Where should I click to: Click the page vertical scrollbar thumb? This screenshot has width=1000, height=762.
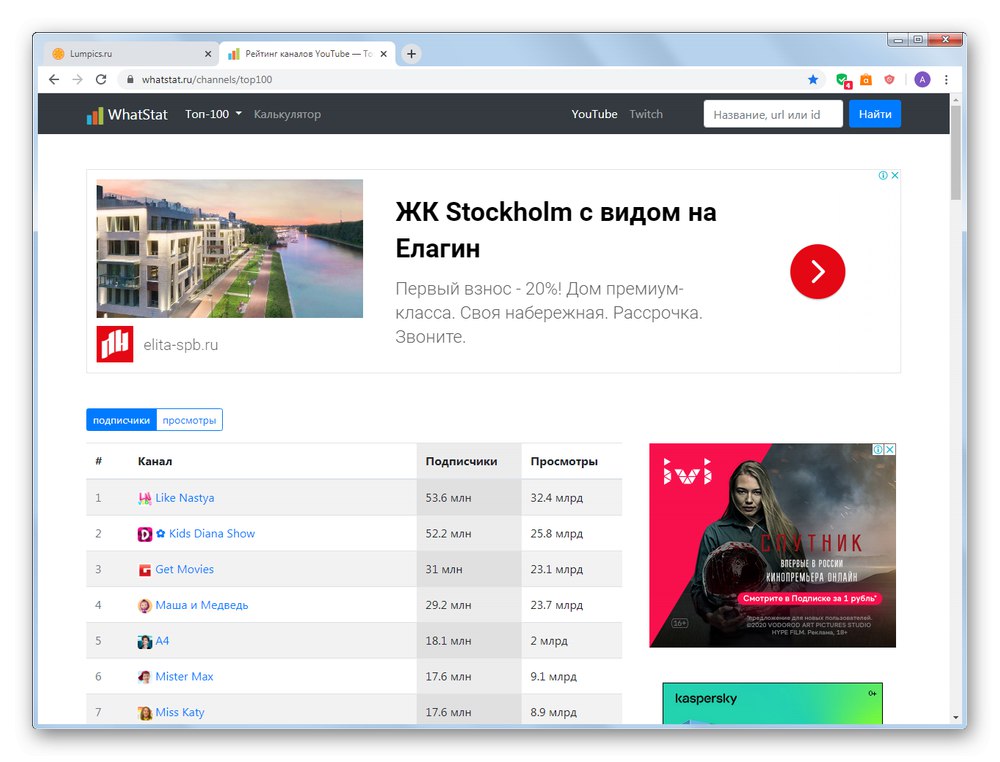point(955,152)
